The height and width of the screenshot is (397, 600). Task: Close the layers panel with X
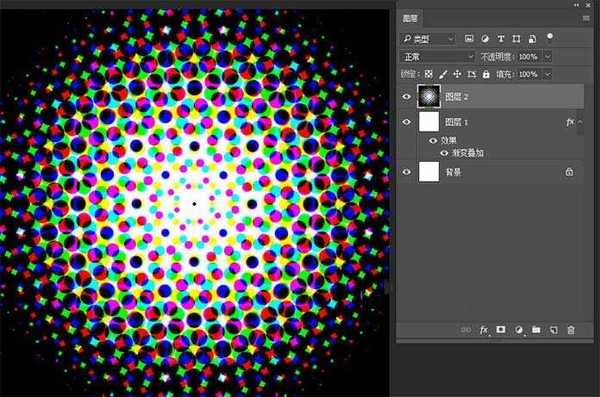588,5
